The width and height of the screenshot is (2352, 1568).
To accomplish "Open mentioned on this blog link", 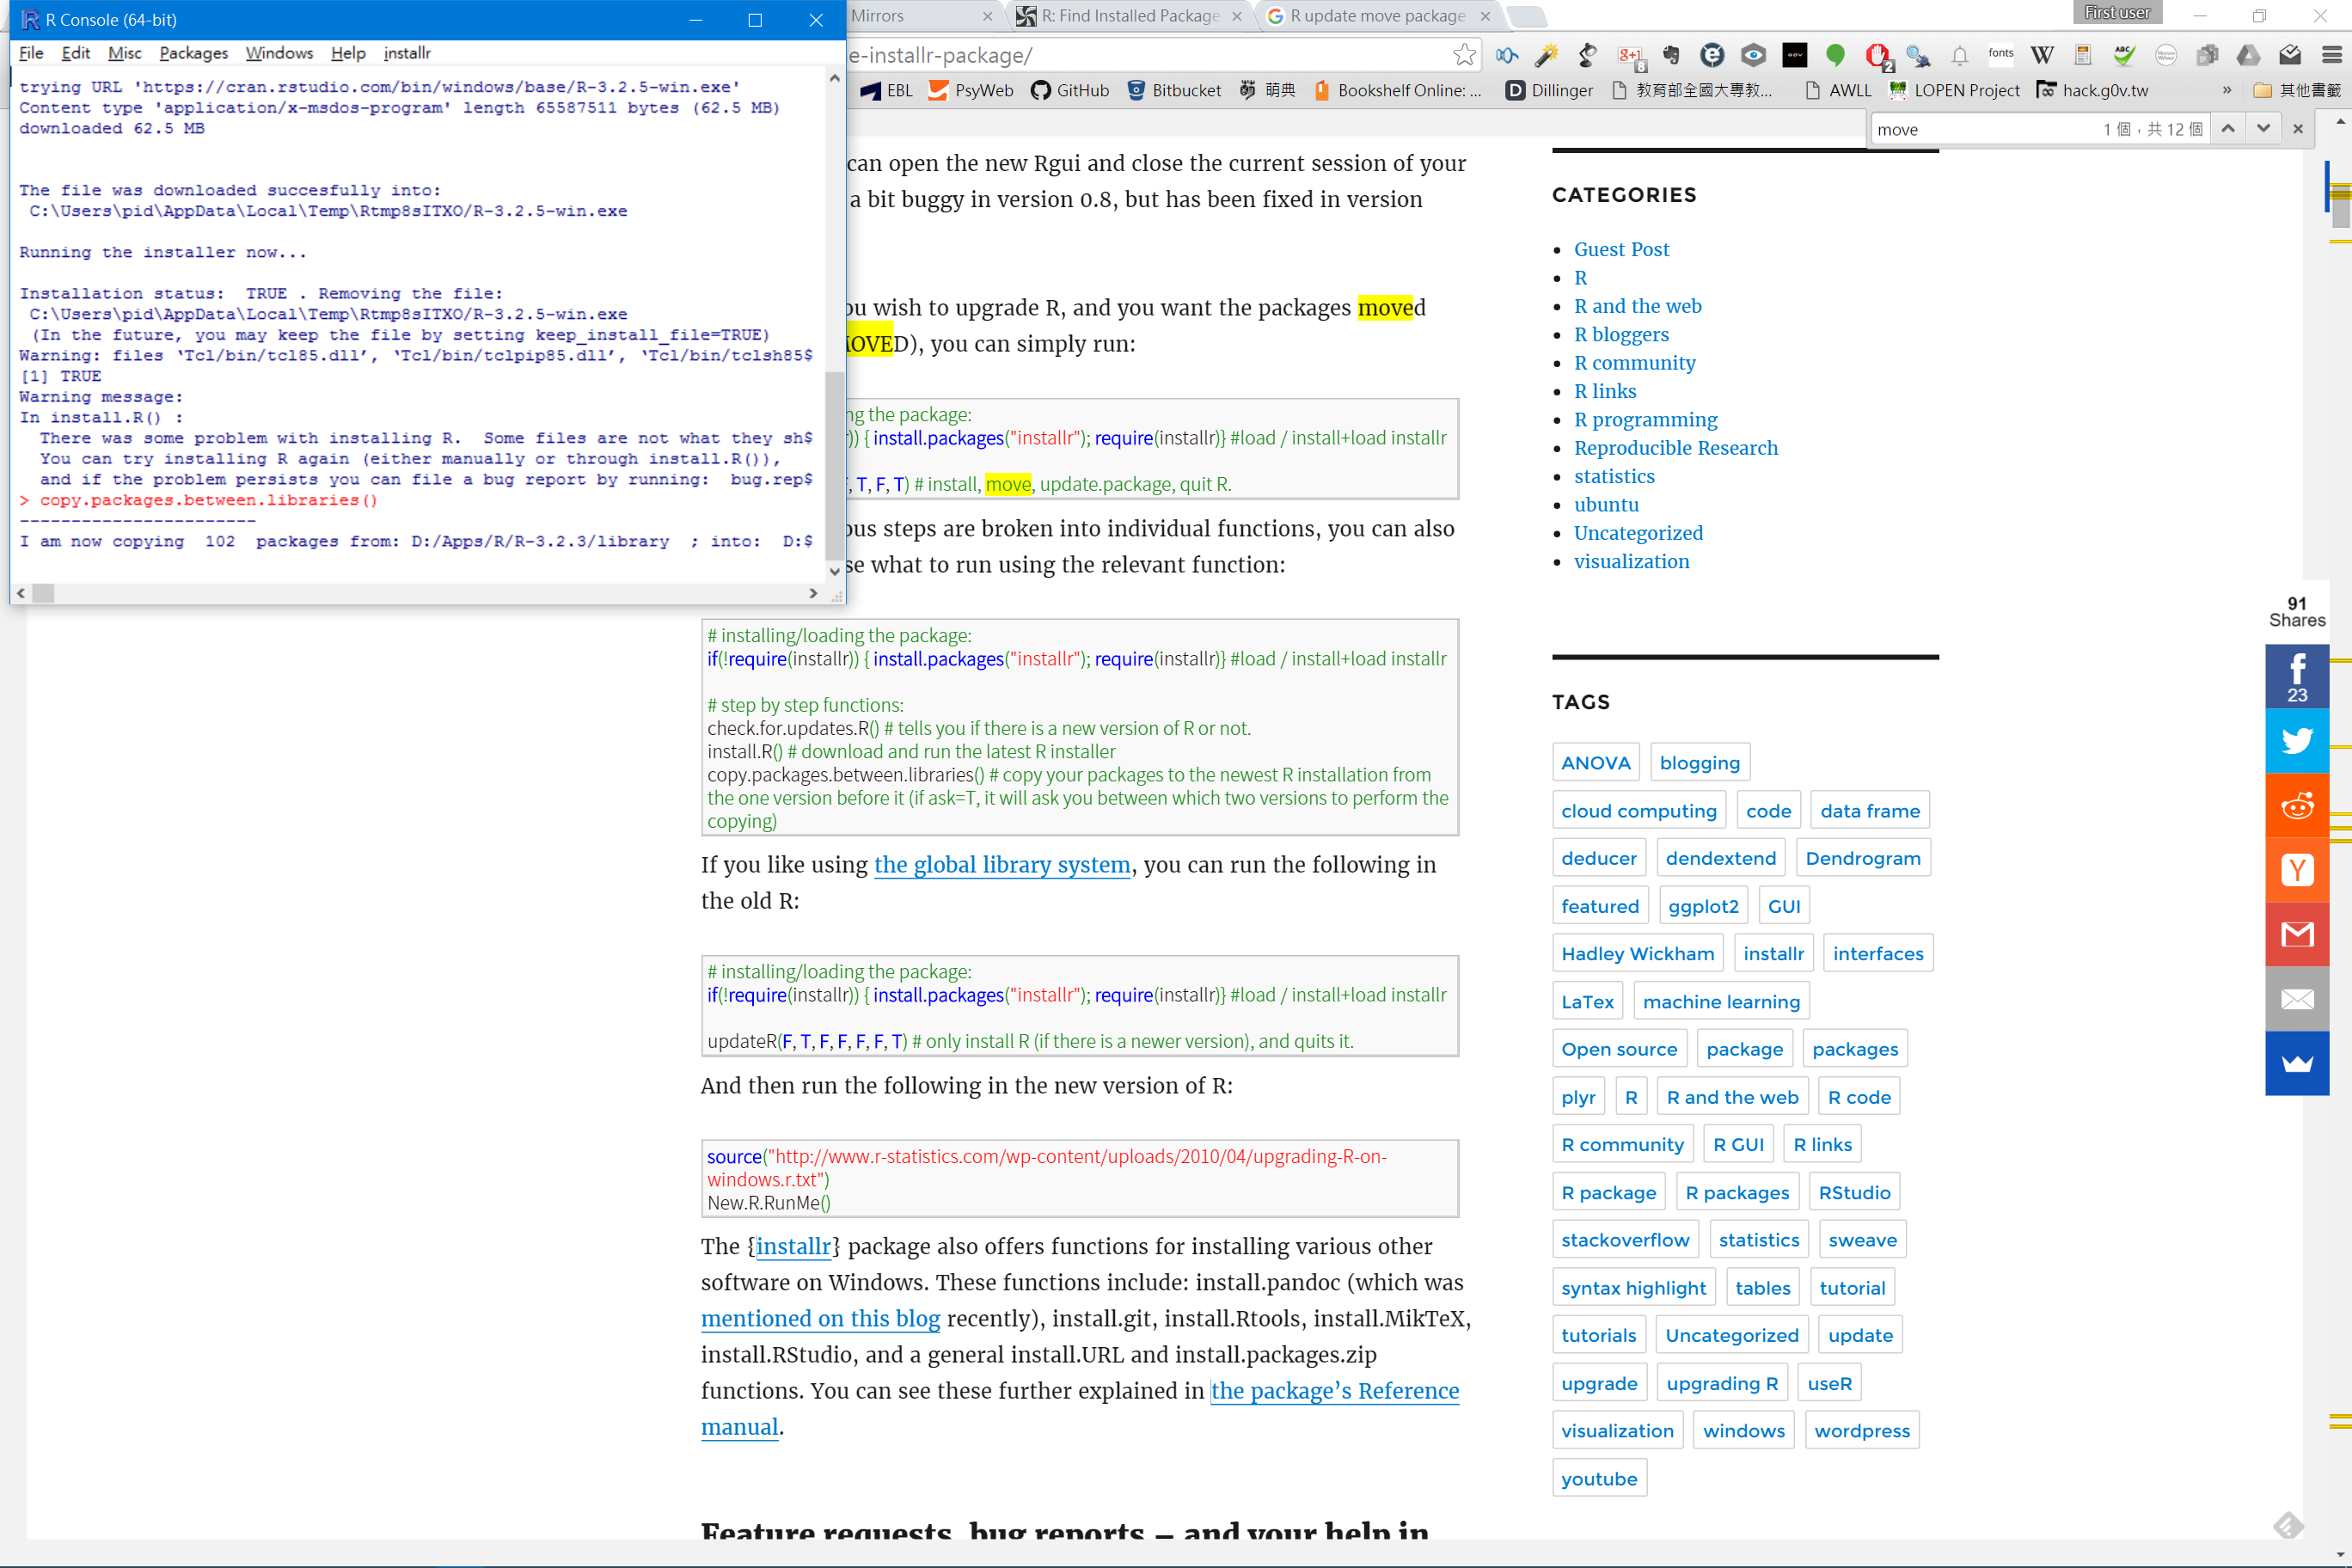I will pos(820,1318).
